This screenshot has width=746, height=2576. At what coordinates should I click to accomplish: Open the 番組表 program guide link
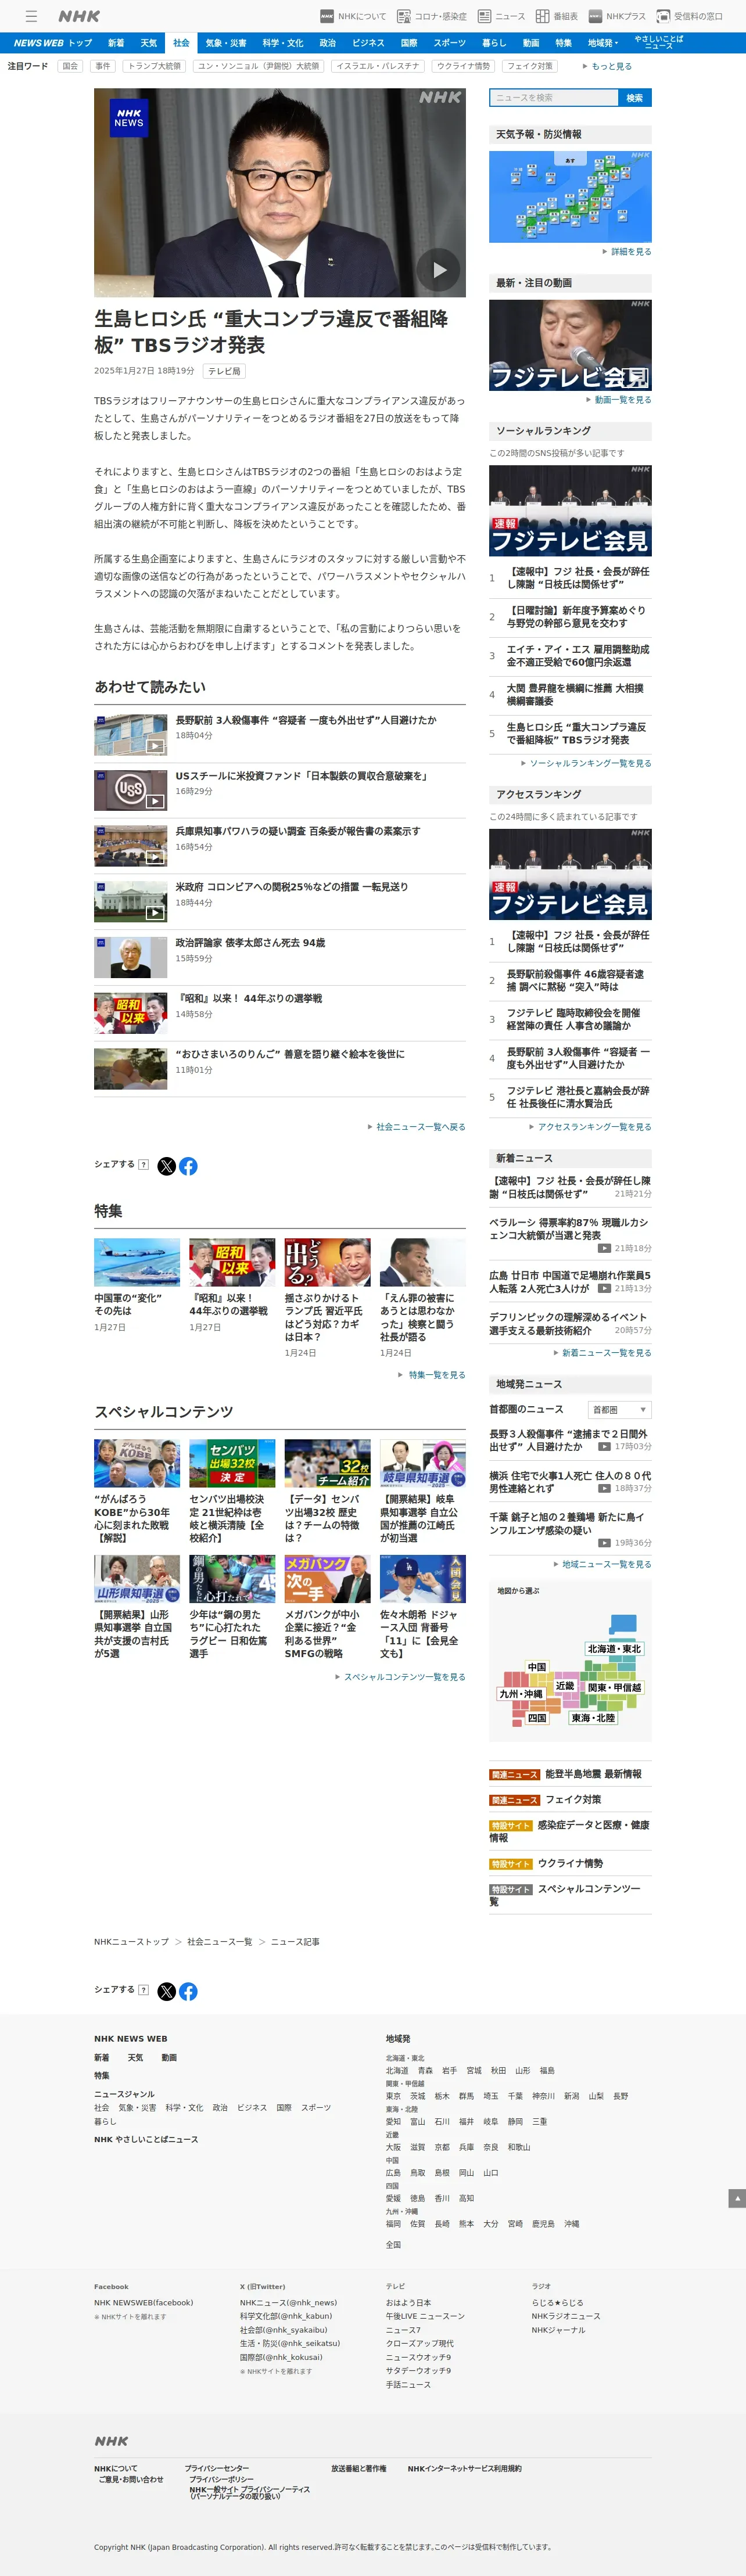point(557,16)
